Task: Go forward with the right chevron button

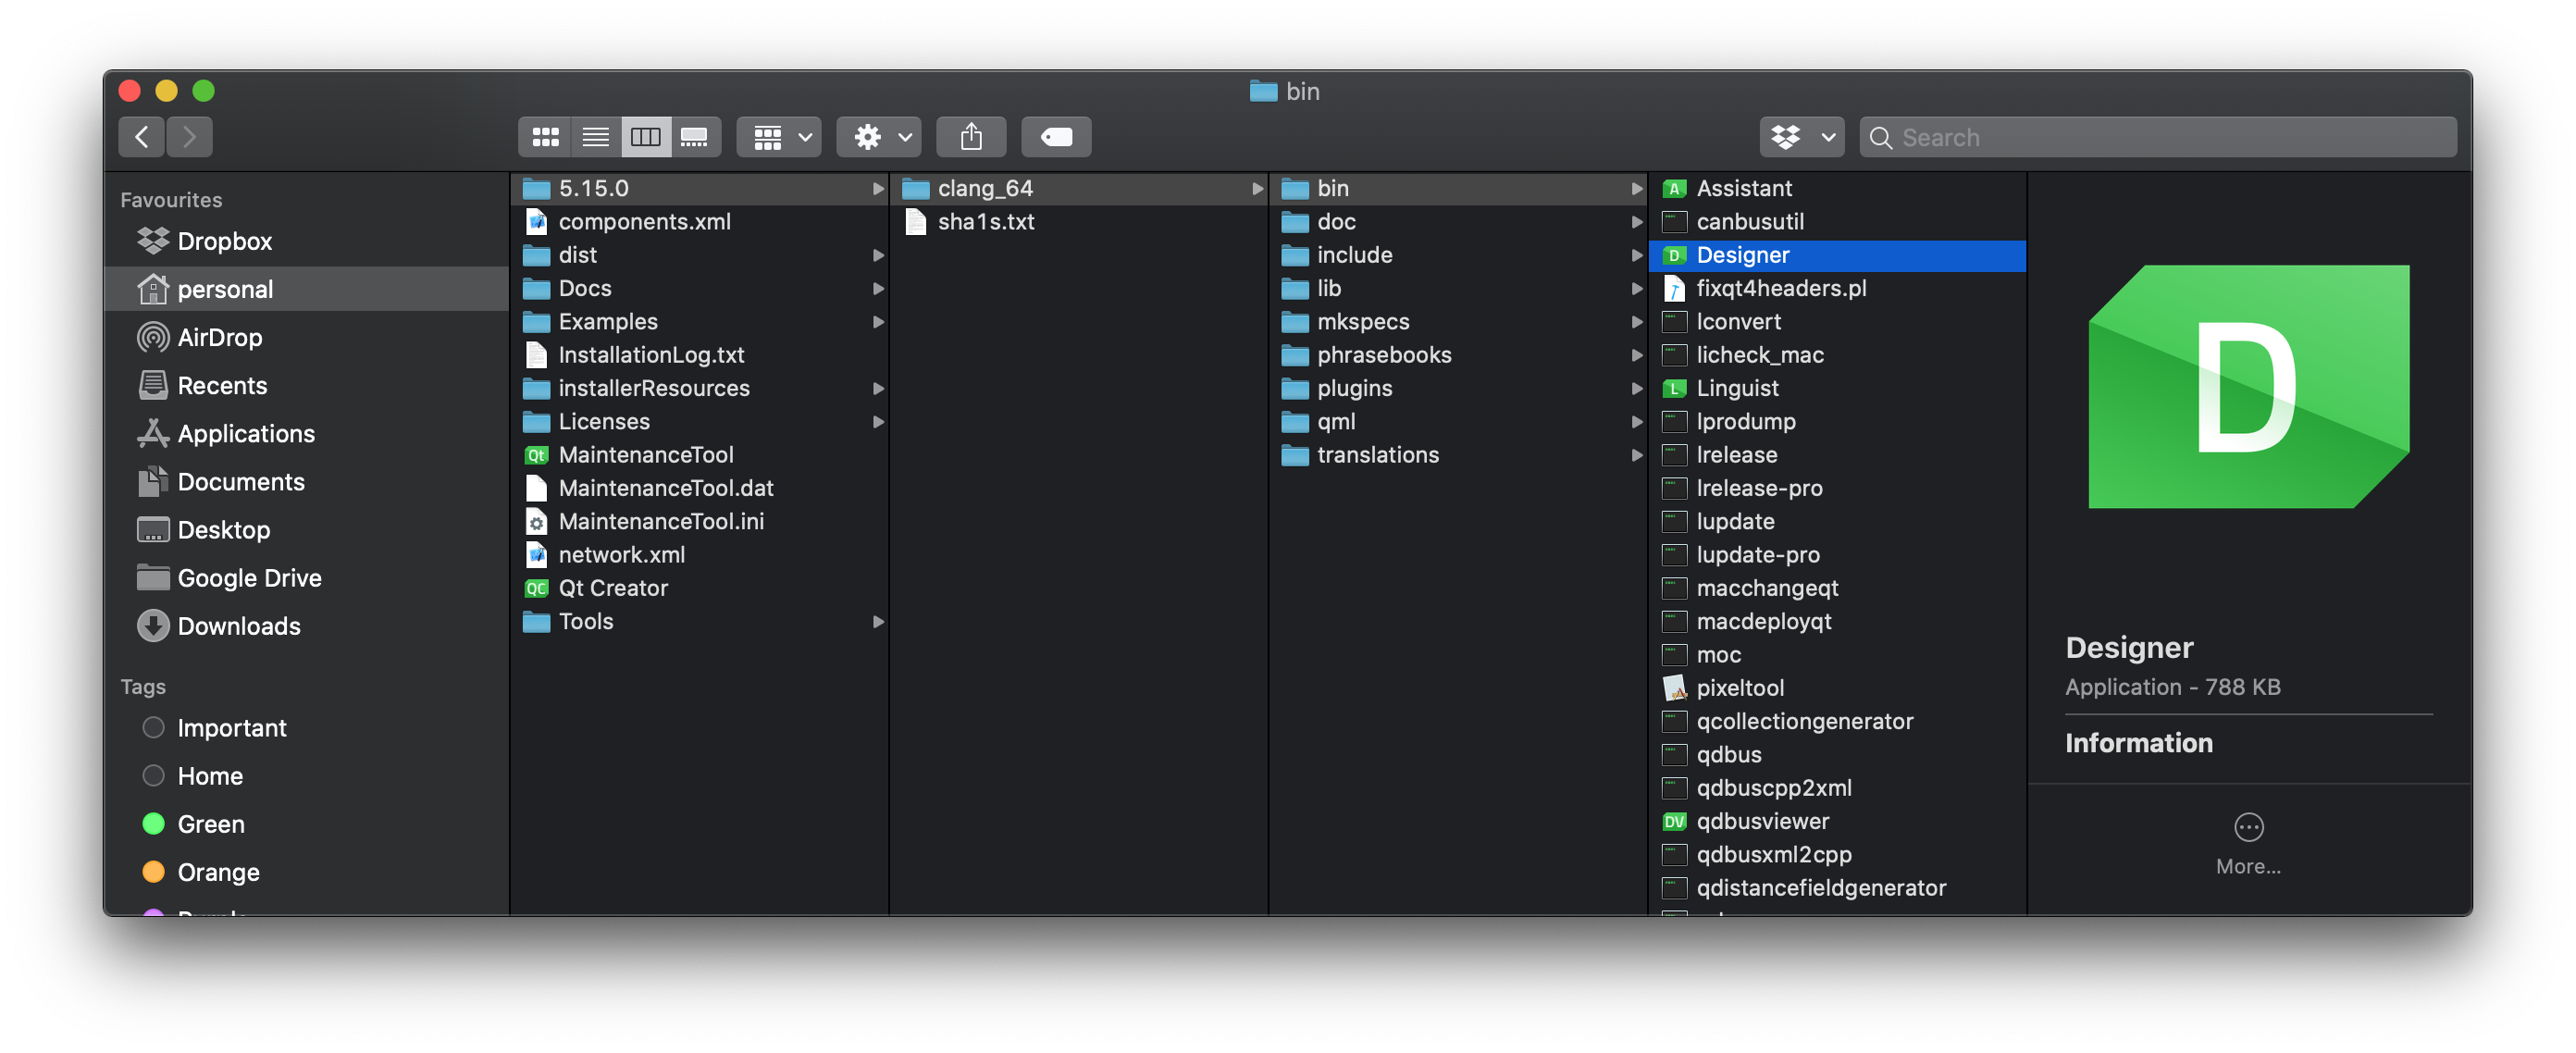Action: pyautogui.click(x=189, y=137)
